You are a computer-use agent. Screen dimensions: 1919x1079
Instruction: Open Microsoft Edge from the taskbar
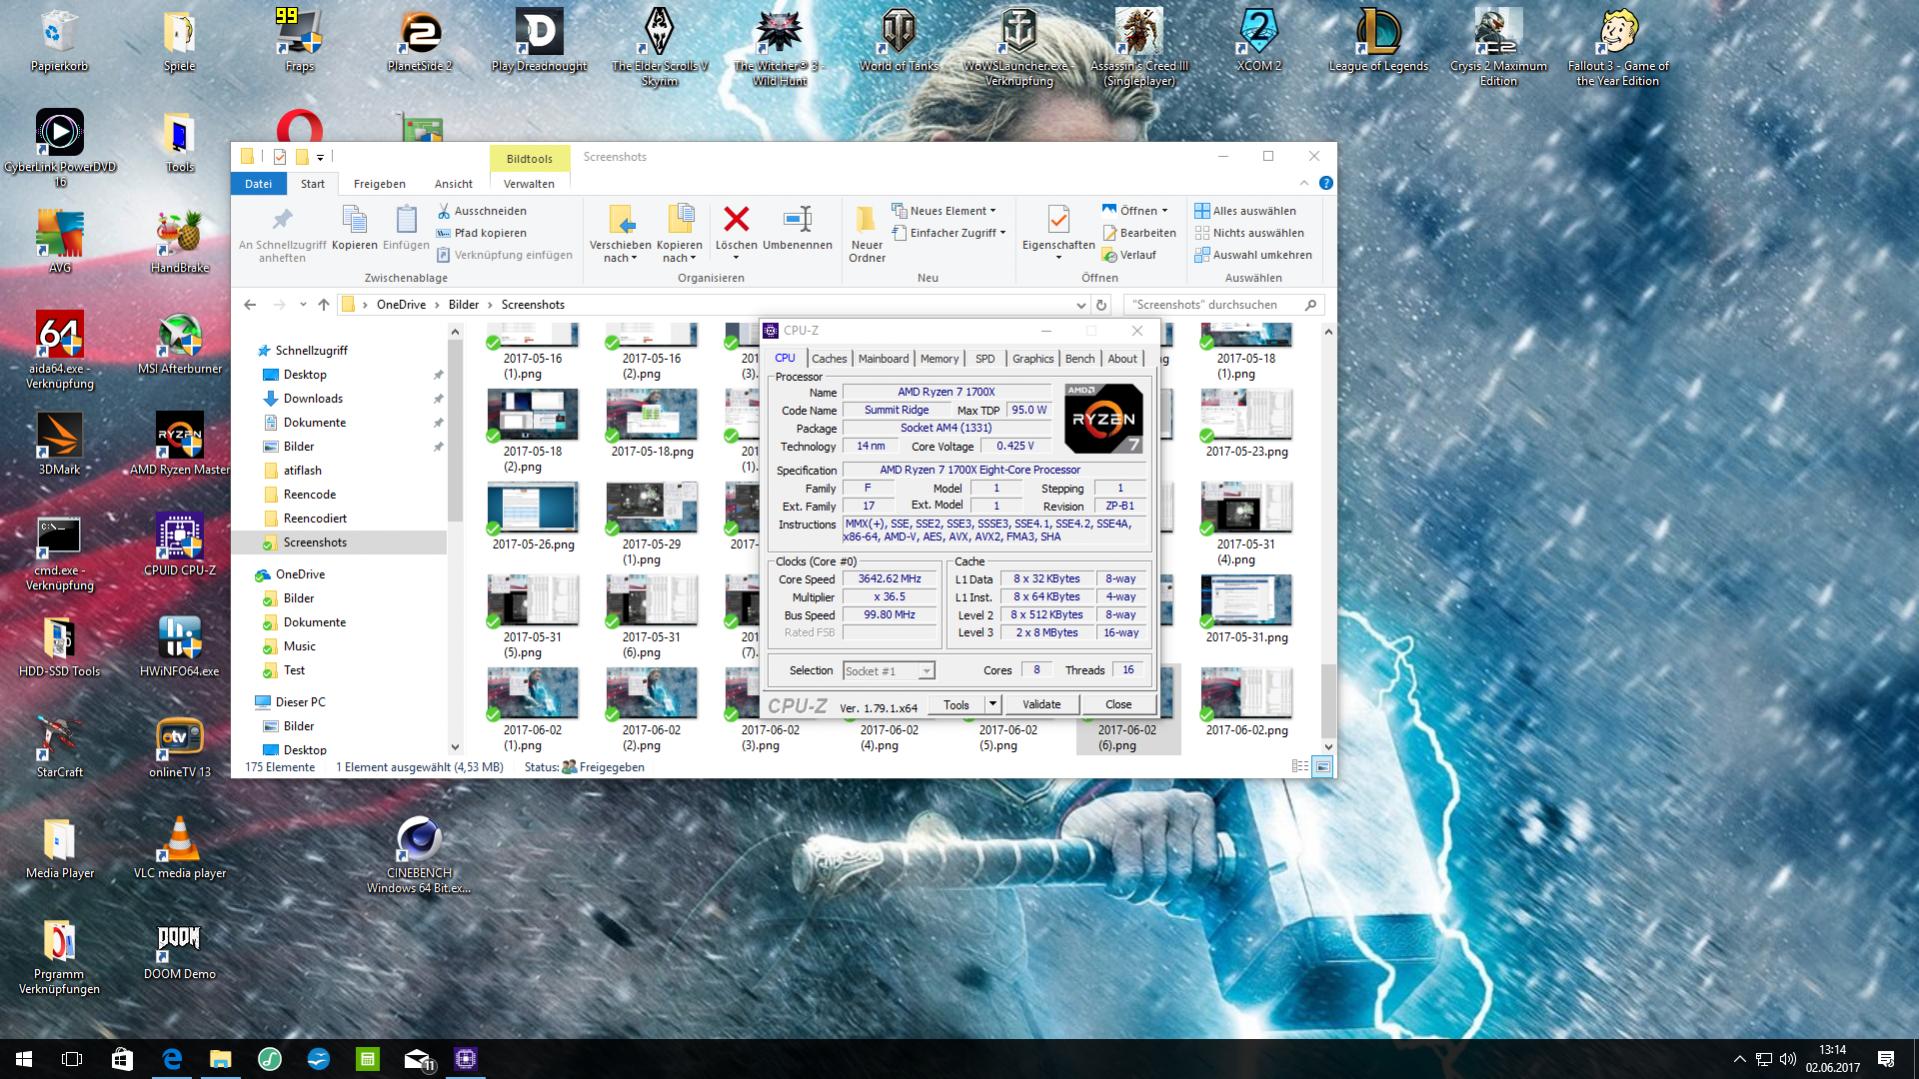click(172, 1059)
